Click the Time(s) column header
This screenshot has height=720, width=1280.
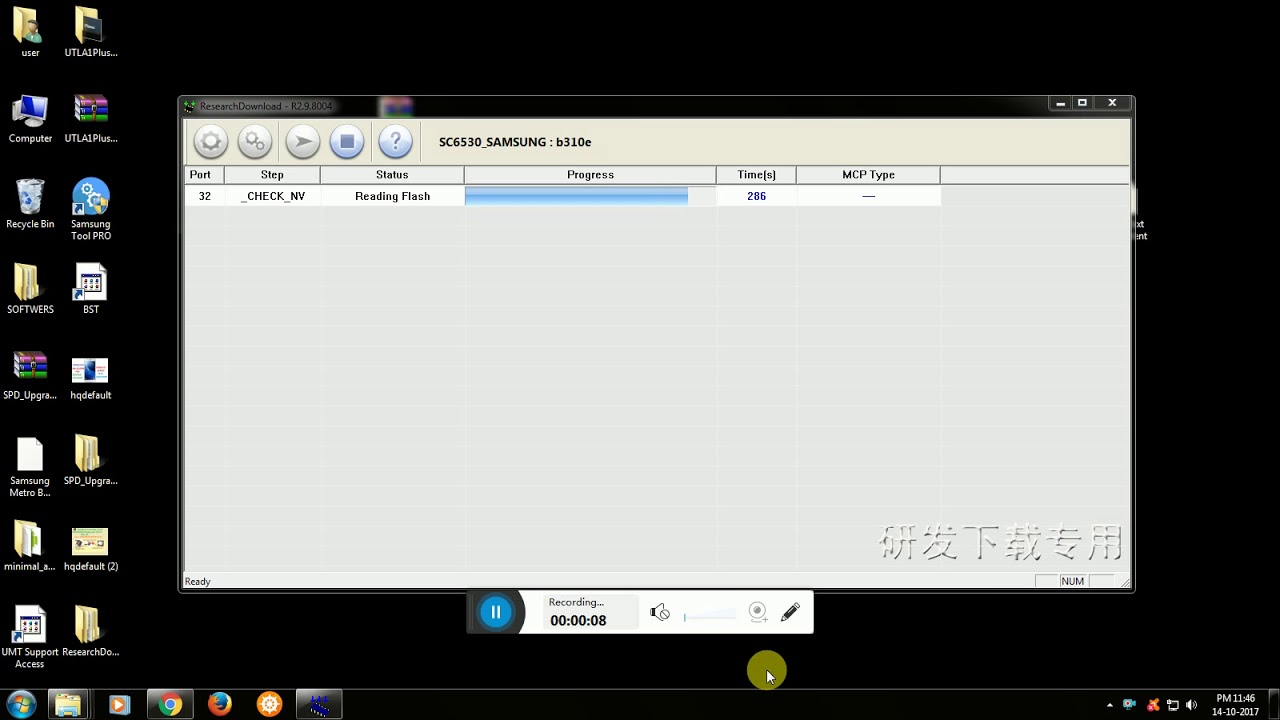[x=756, y=174]
